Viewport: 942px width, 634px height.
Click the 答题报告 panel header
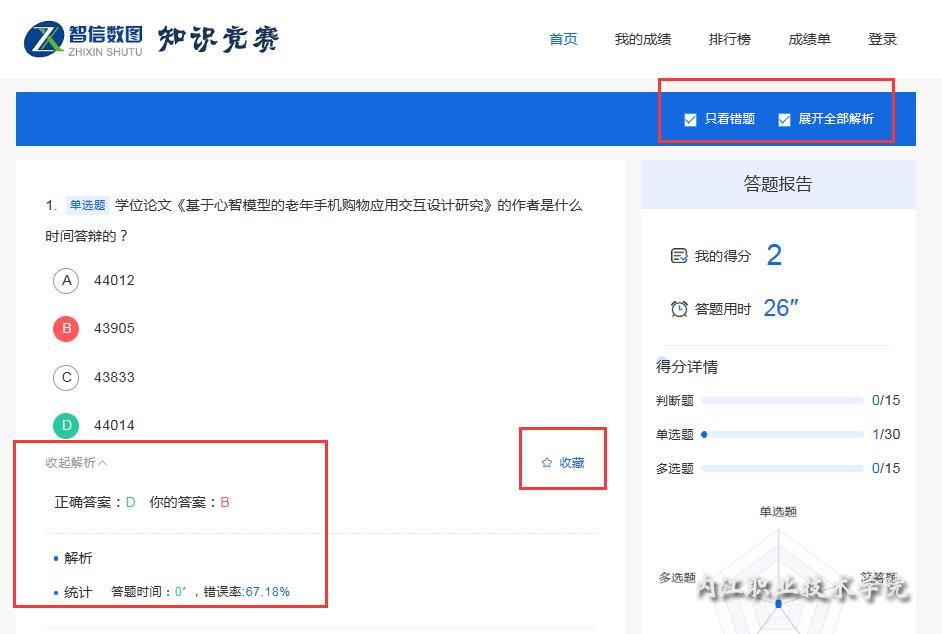[778, 184]
